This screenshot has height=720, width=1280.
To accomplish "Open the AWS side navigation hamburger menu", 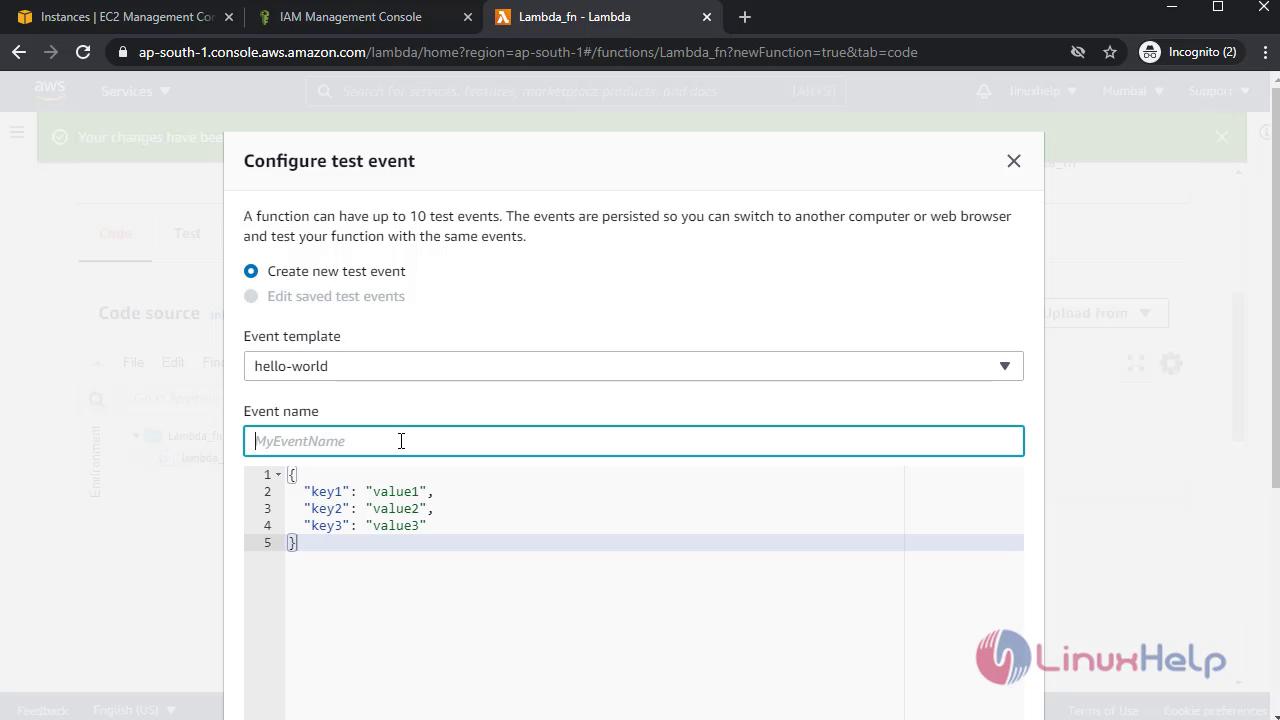I will (17, 132).
